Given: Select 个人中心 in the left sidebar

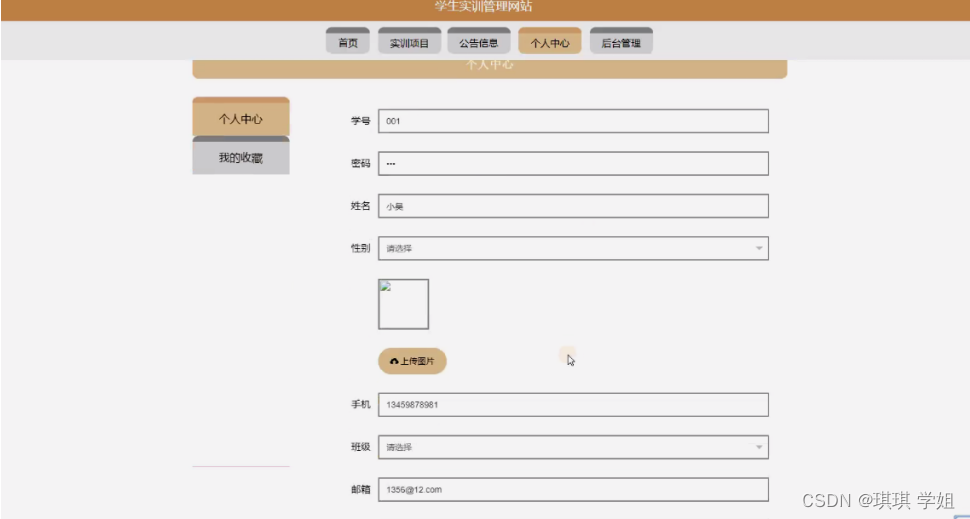Looking at the screenshot, I should (241, 117).
